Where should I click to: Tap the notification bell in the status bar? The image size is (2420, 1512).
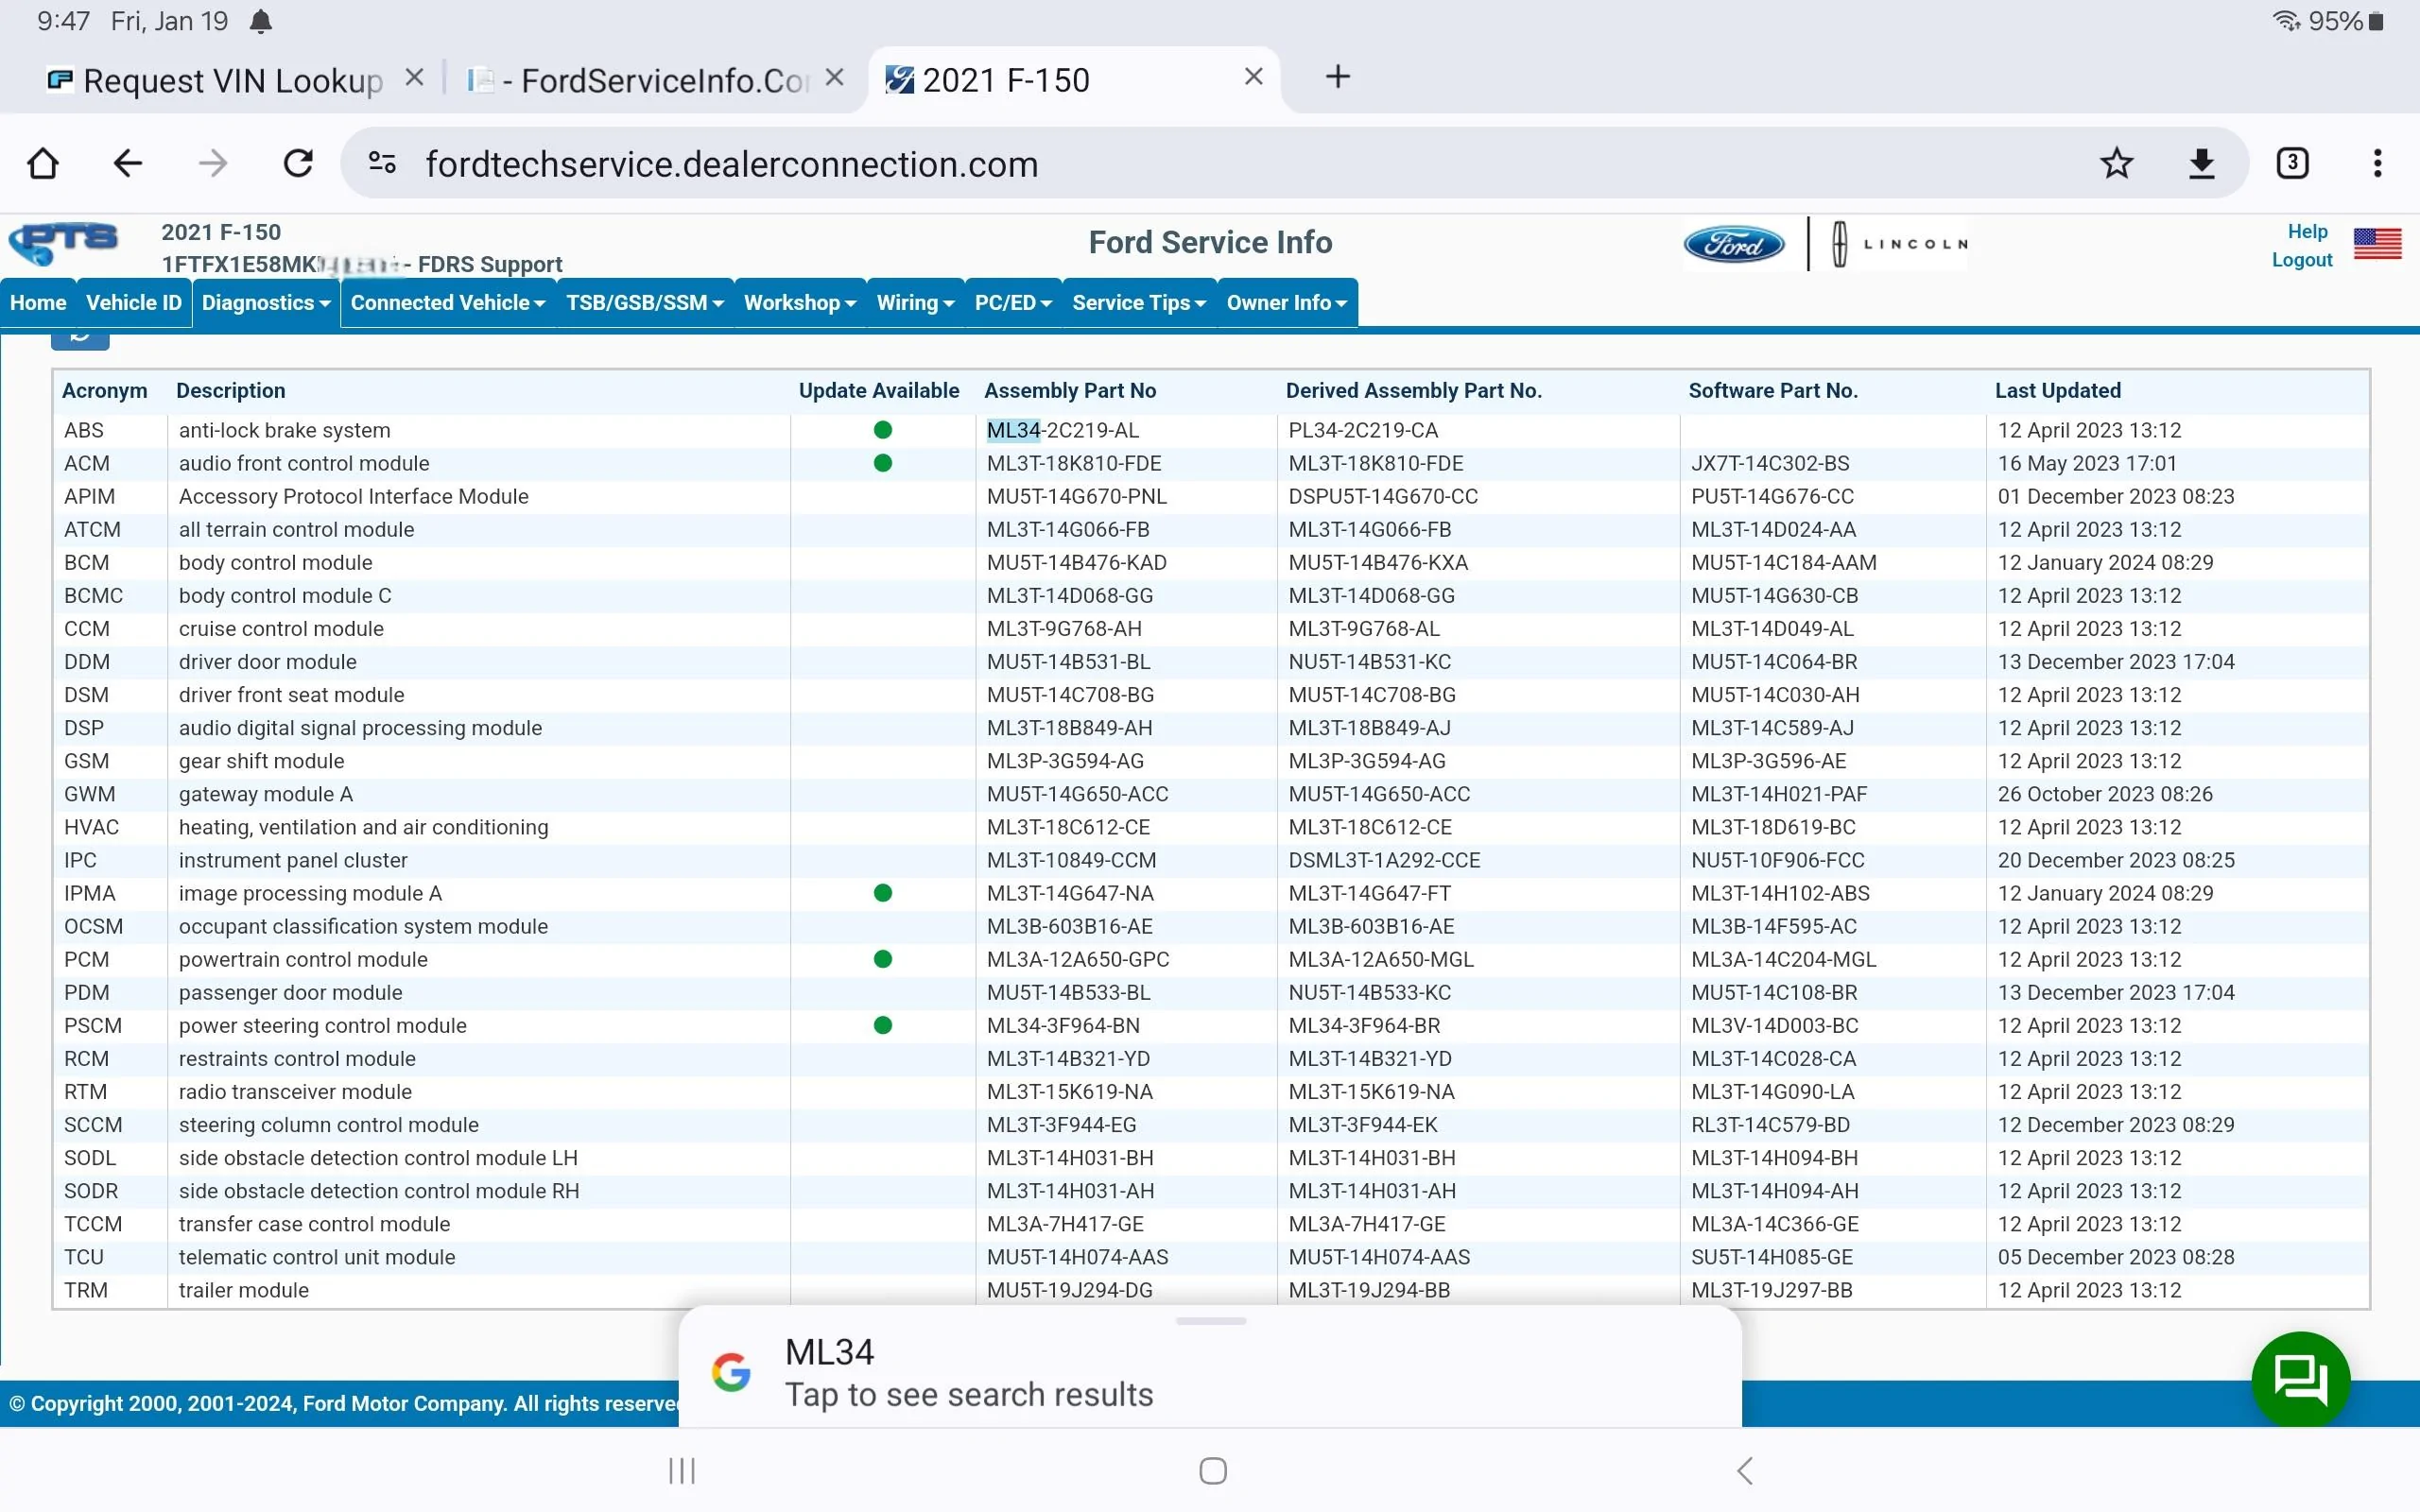pyautogui.click(x=262, y=20)
